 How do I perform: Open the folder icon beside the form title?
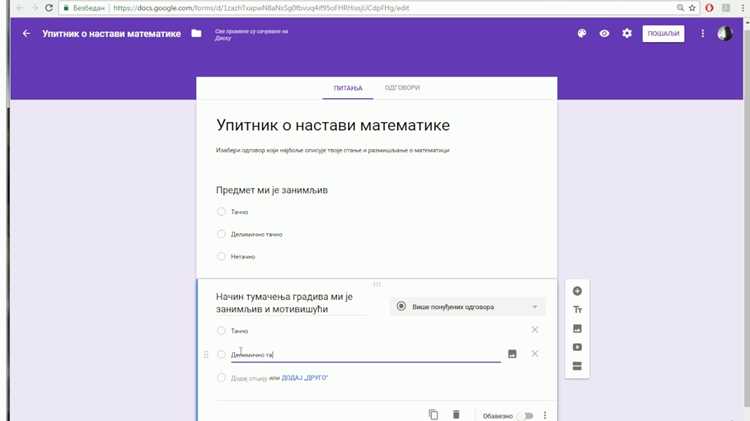[196, 33]
